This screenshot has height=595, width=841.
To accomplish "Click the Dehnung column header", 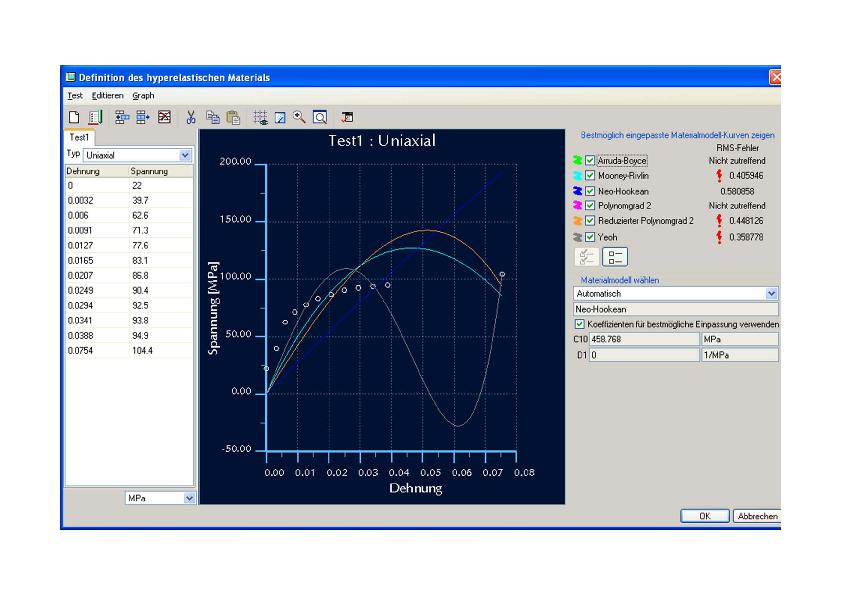I will [x=97, y=171].
